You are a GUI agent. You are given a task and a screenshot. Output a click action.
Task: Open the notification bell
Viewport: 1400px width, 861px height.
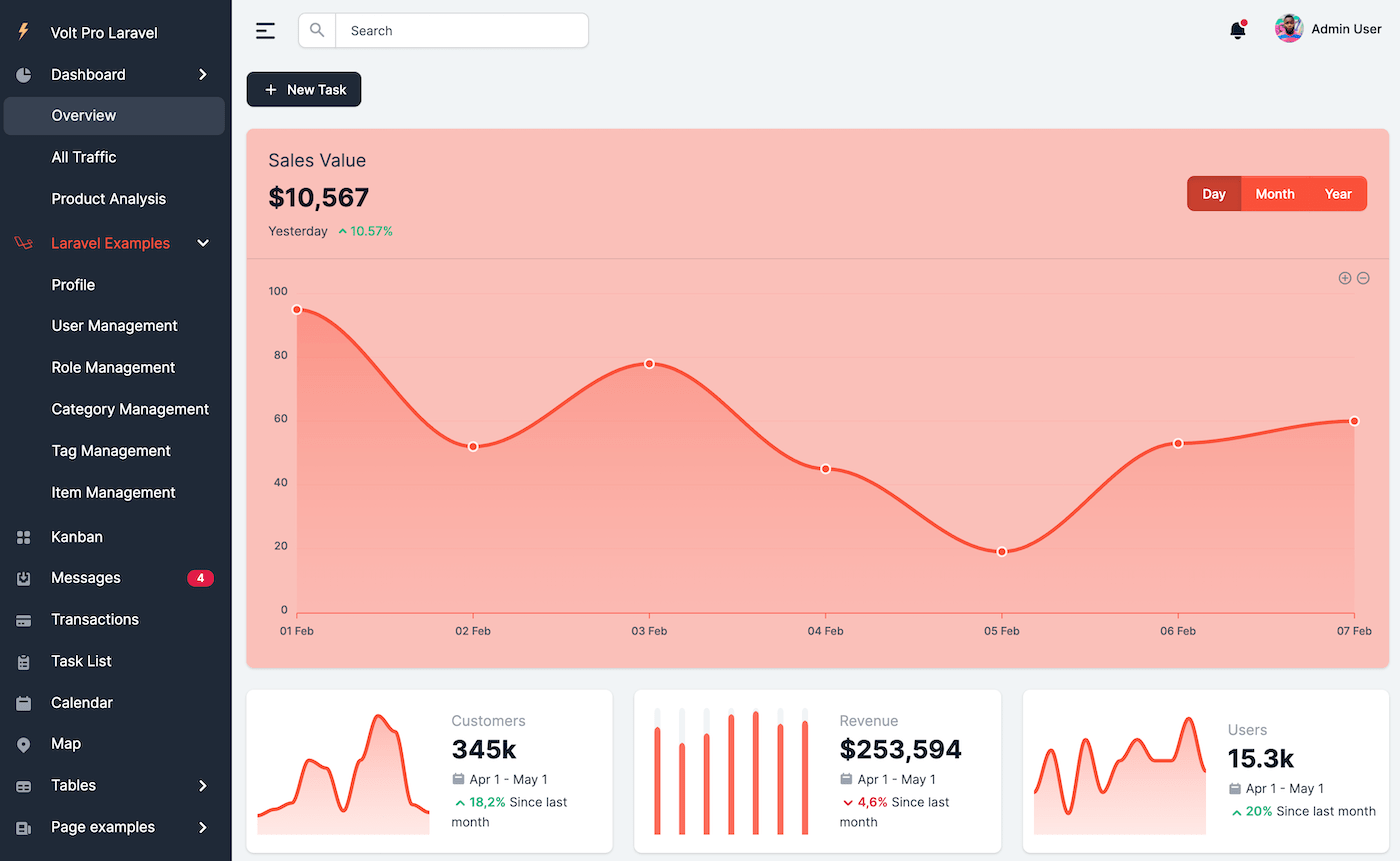pos(1237,30)
